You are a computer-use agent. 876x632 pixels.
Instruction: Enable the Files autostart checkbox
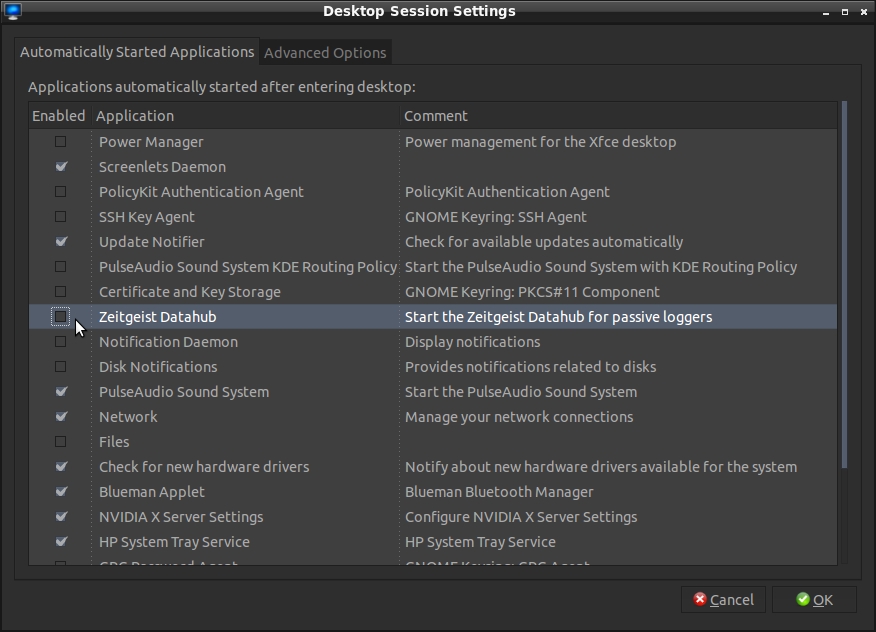[x=61, y=442]
